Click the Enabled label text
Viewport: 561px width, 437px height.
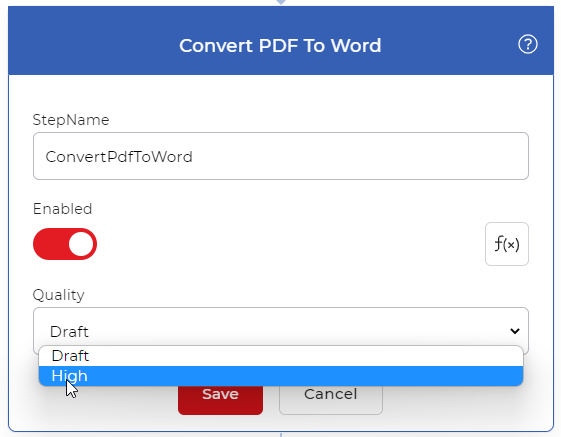click(x=63, y=209)
